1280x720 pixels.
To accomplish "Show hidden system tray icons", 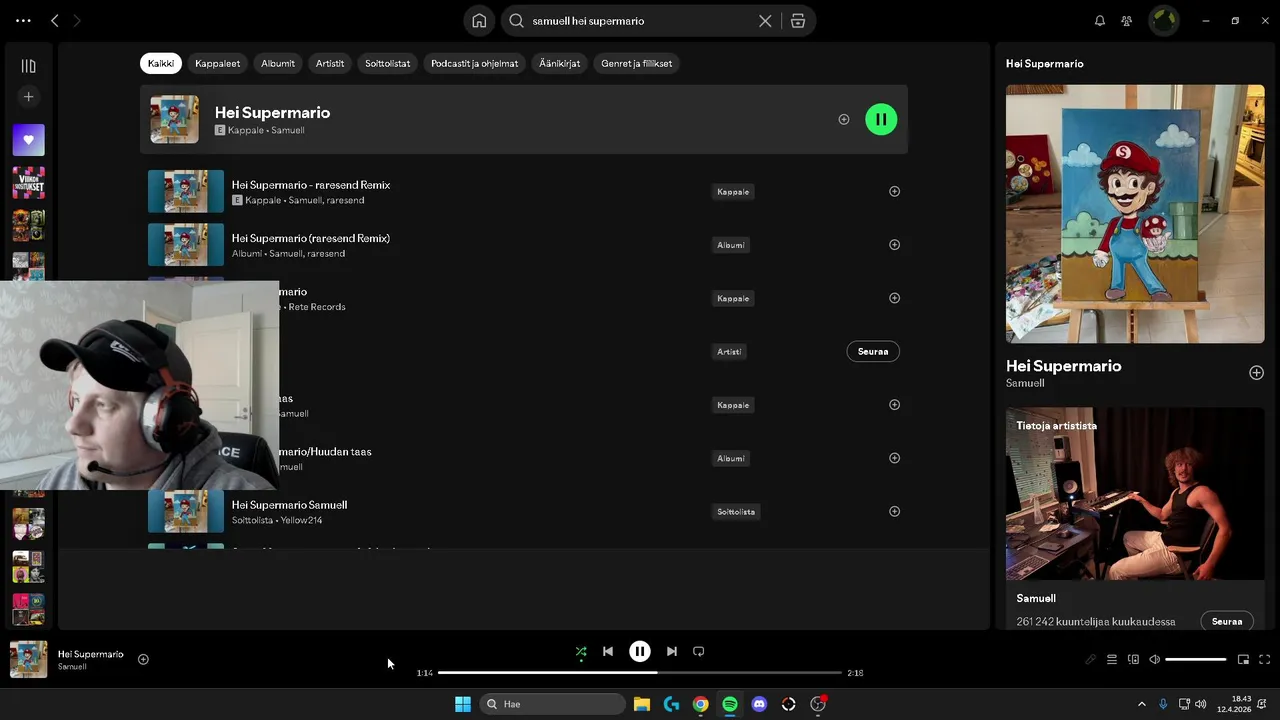I will pos(1142,704).
